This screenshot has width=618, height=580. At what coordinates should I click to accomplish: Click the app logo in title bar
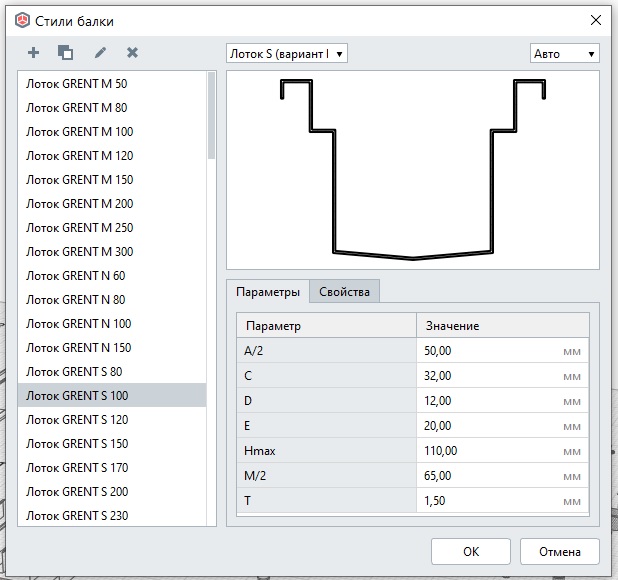(22, 20)
